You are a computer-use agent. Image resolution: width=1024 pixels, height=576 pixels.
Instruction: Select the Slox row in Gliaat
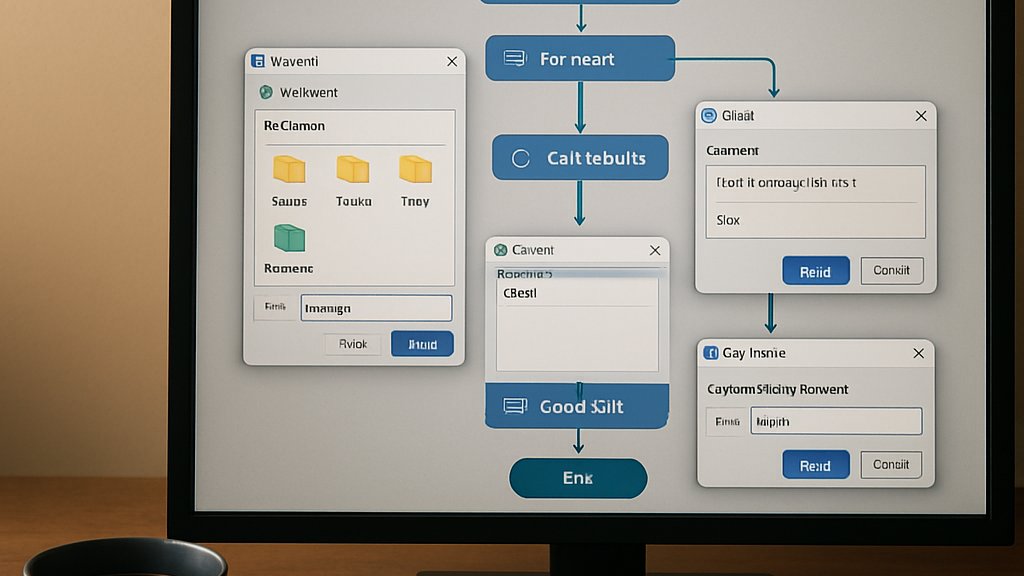816,220
